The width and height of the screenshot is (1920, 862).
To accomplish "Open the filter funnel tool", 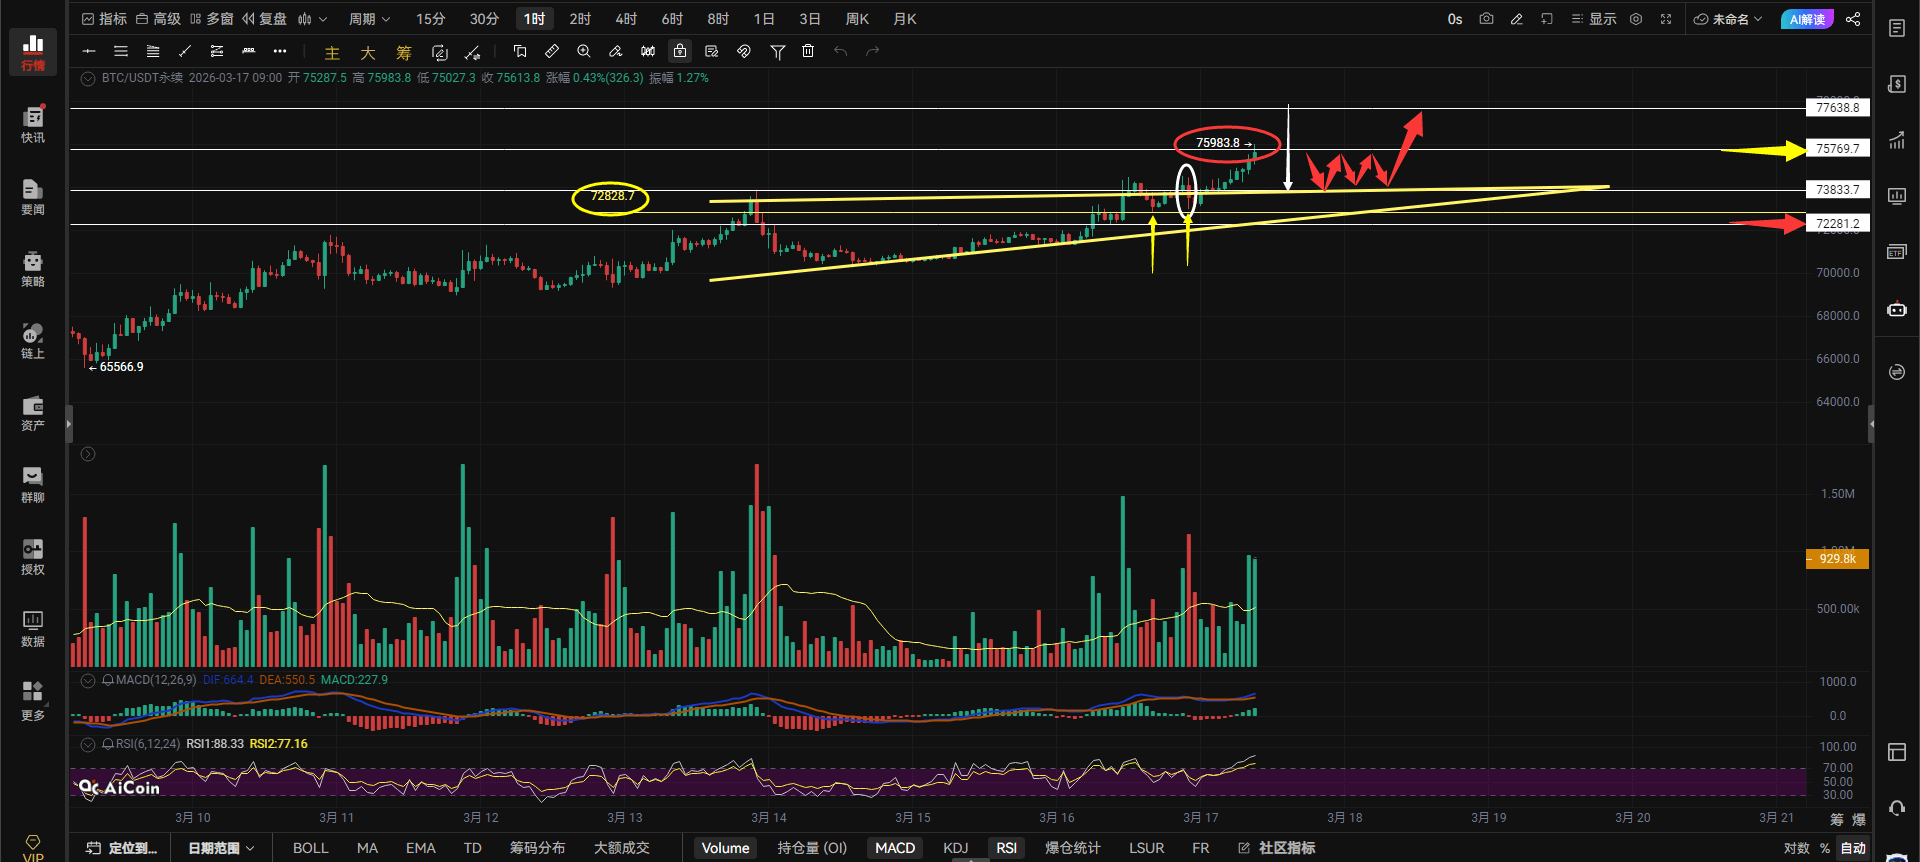I will tap(777, 52).
